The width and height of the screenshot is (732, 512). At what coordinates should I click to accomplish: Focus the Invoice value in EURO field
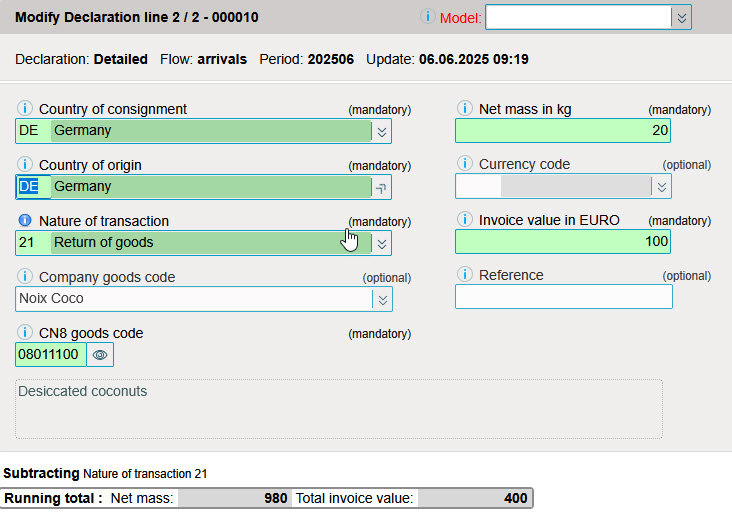pyautogui.click(x=562, y=242)
